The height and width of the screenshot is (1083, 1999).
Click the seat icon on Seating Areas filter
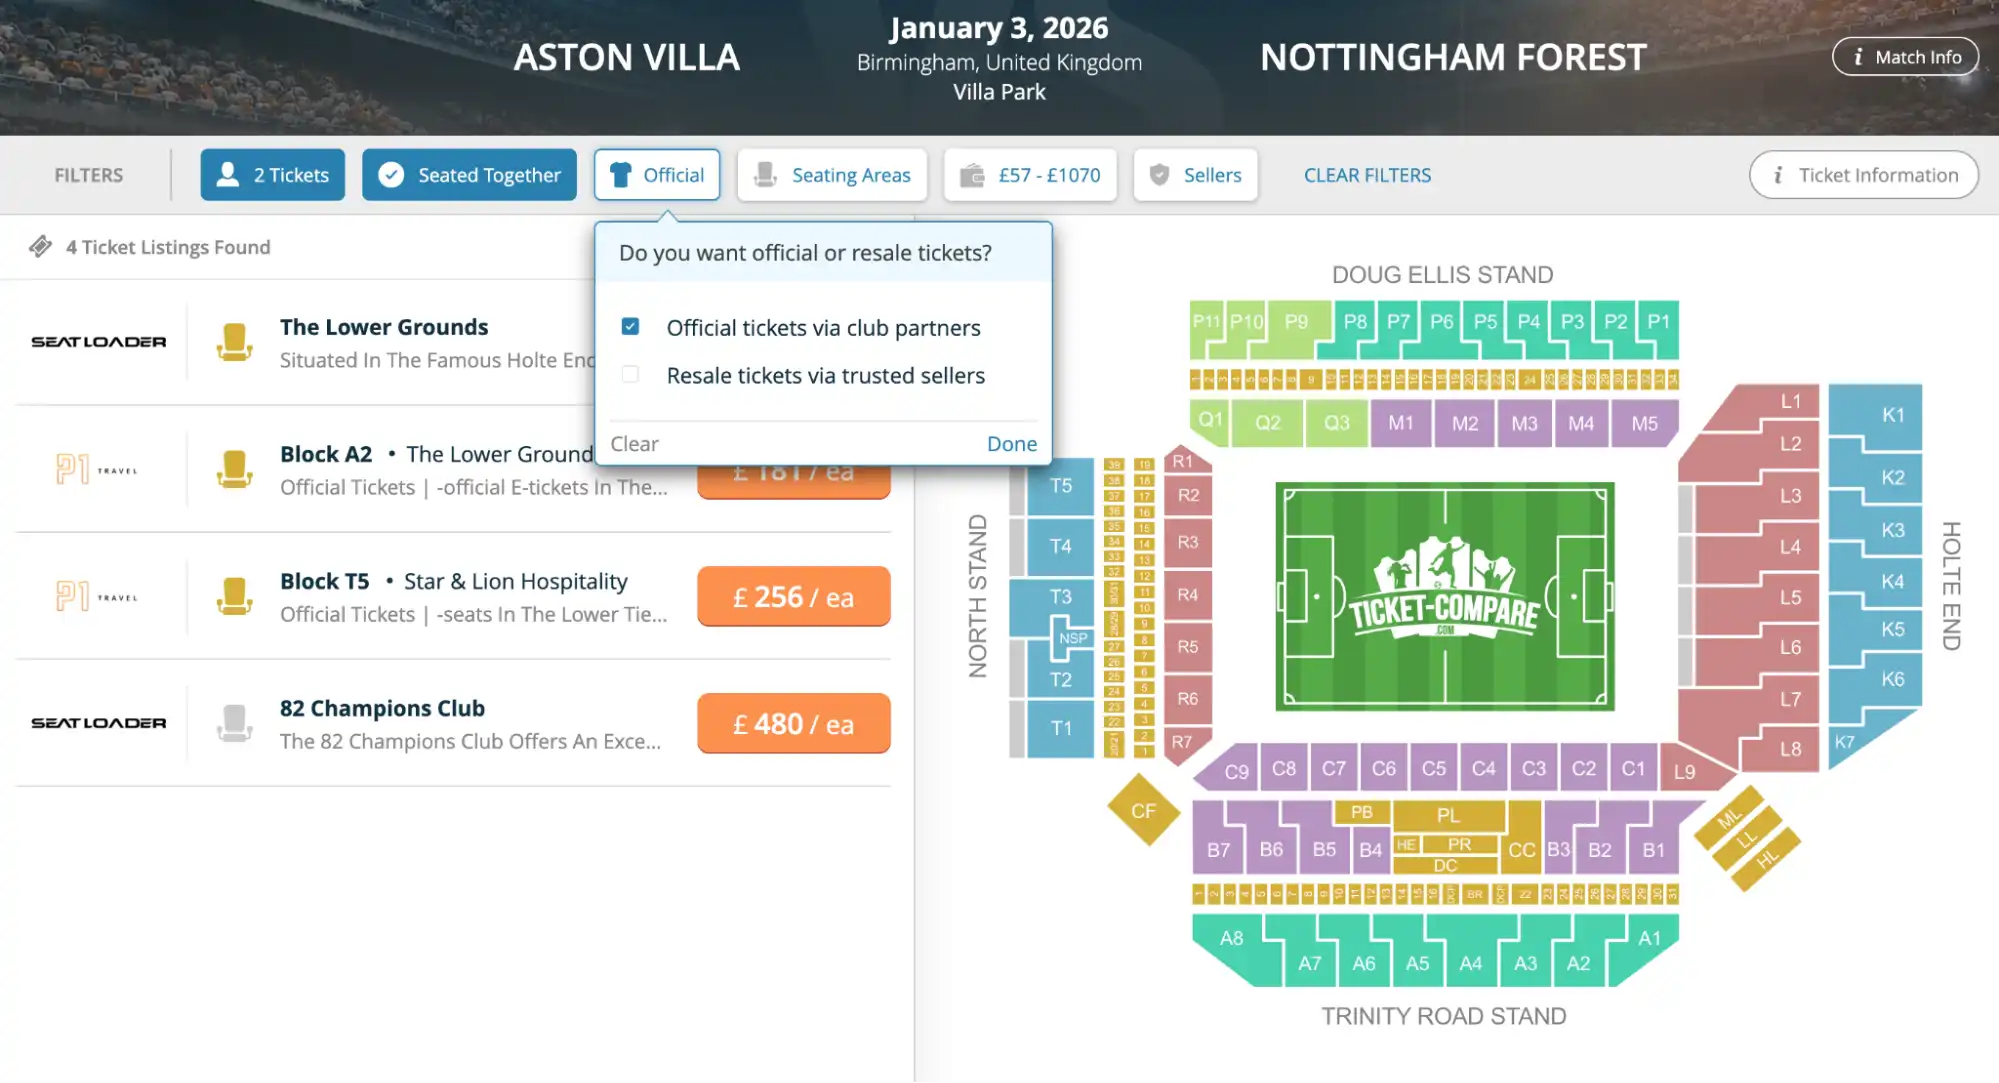point(764,174)
